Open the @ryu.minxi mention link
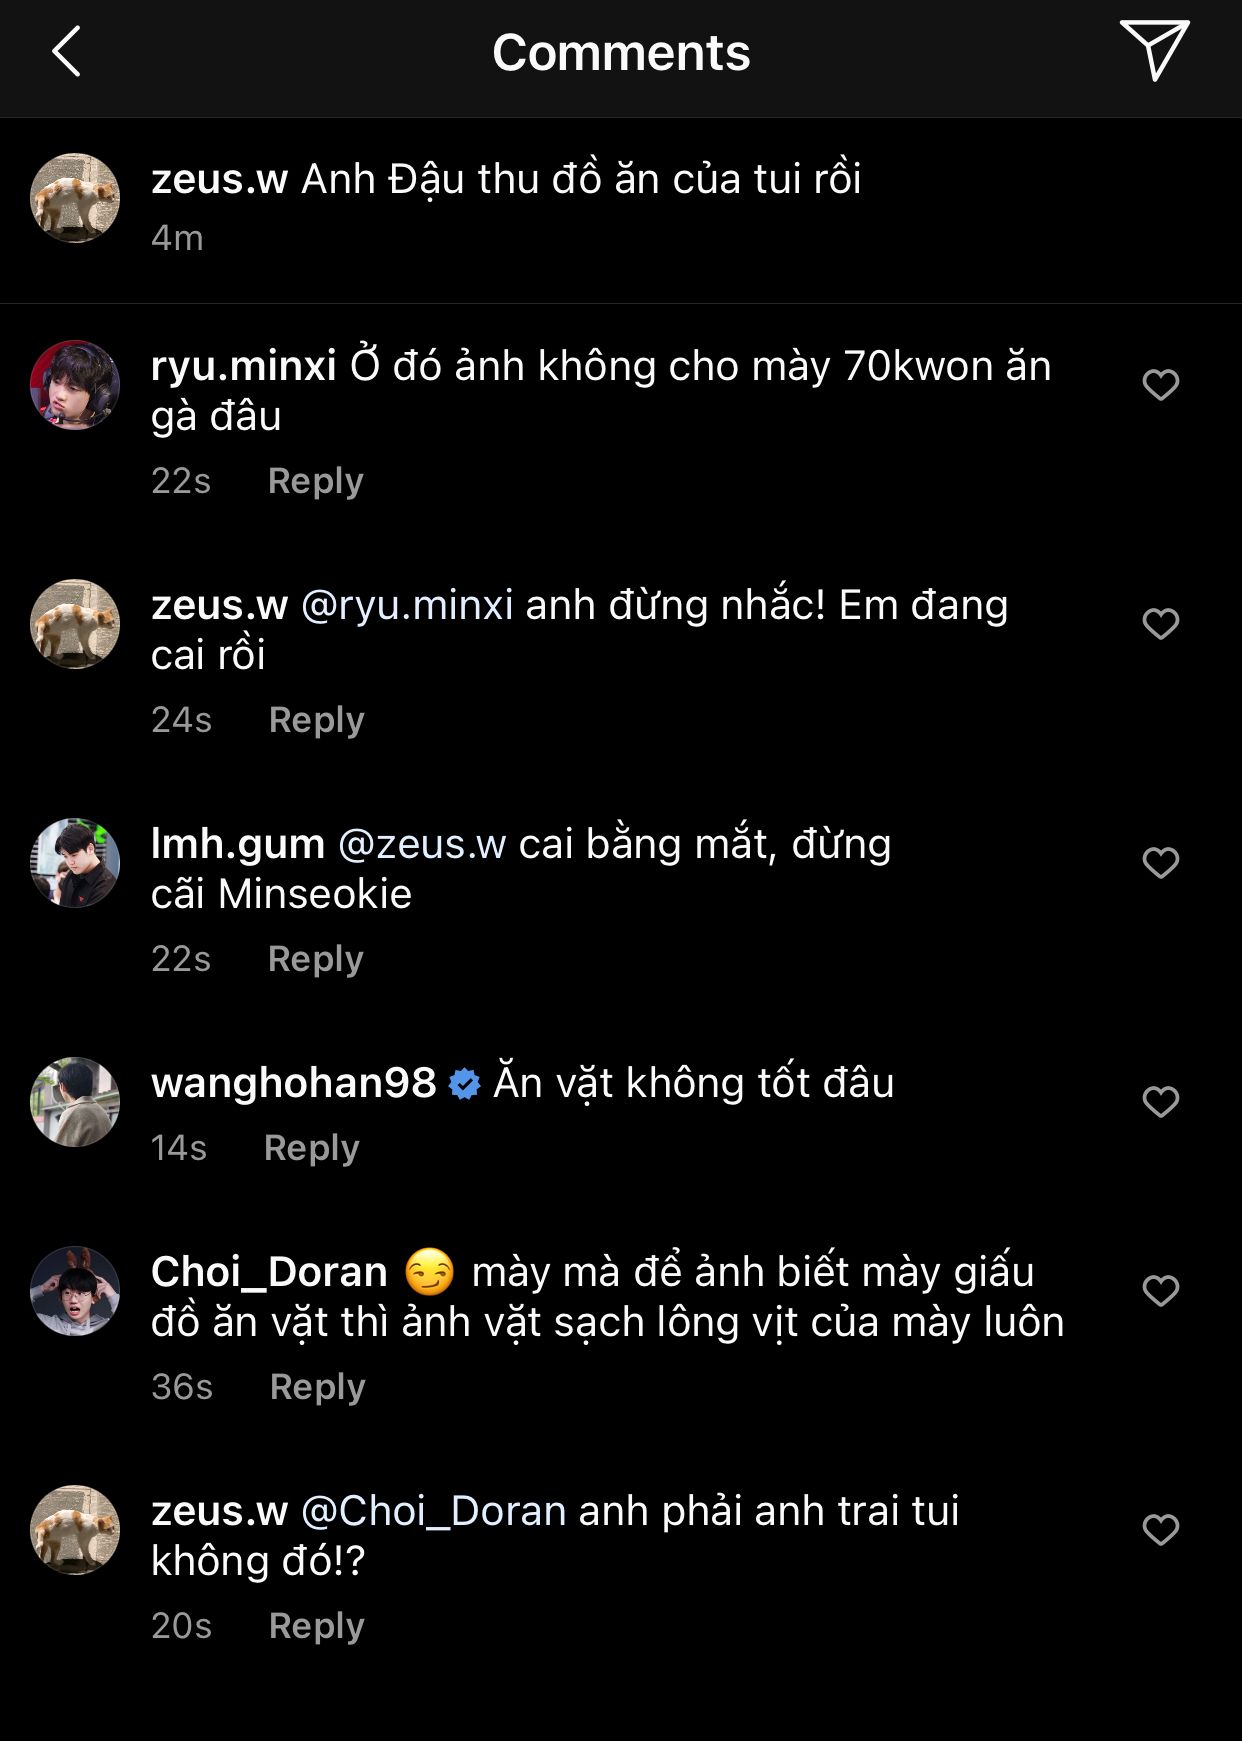This screenshot has width=1242, height=1741. click(x=407, y=605)
